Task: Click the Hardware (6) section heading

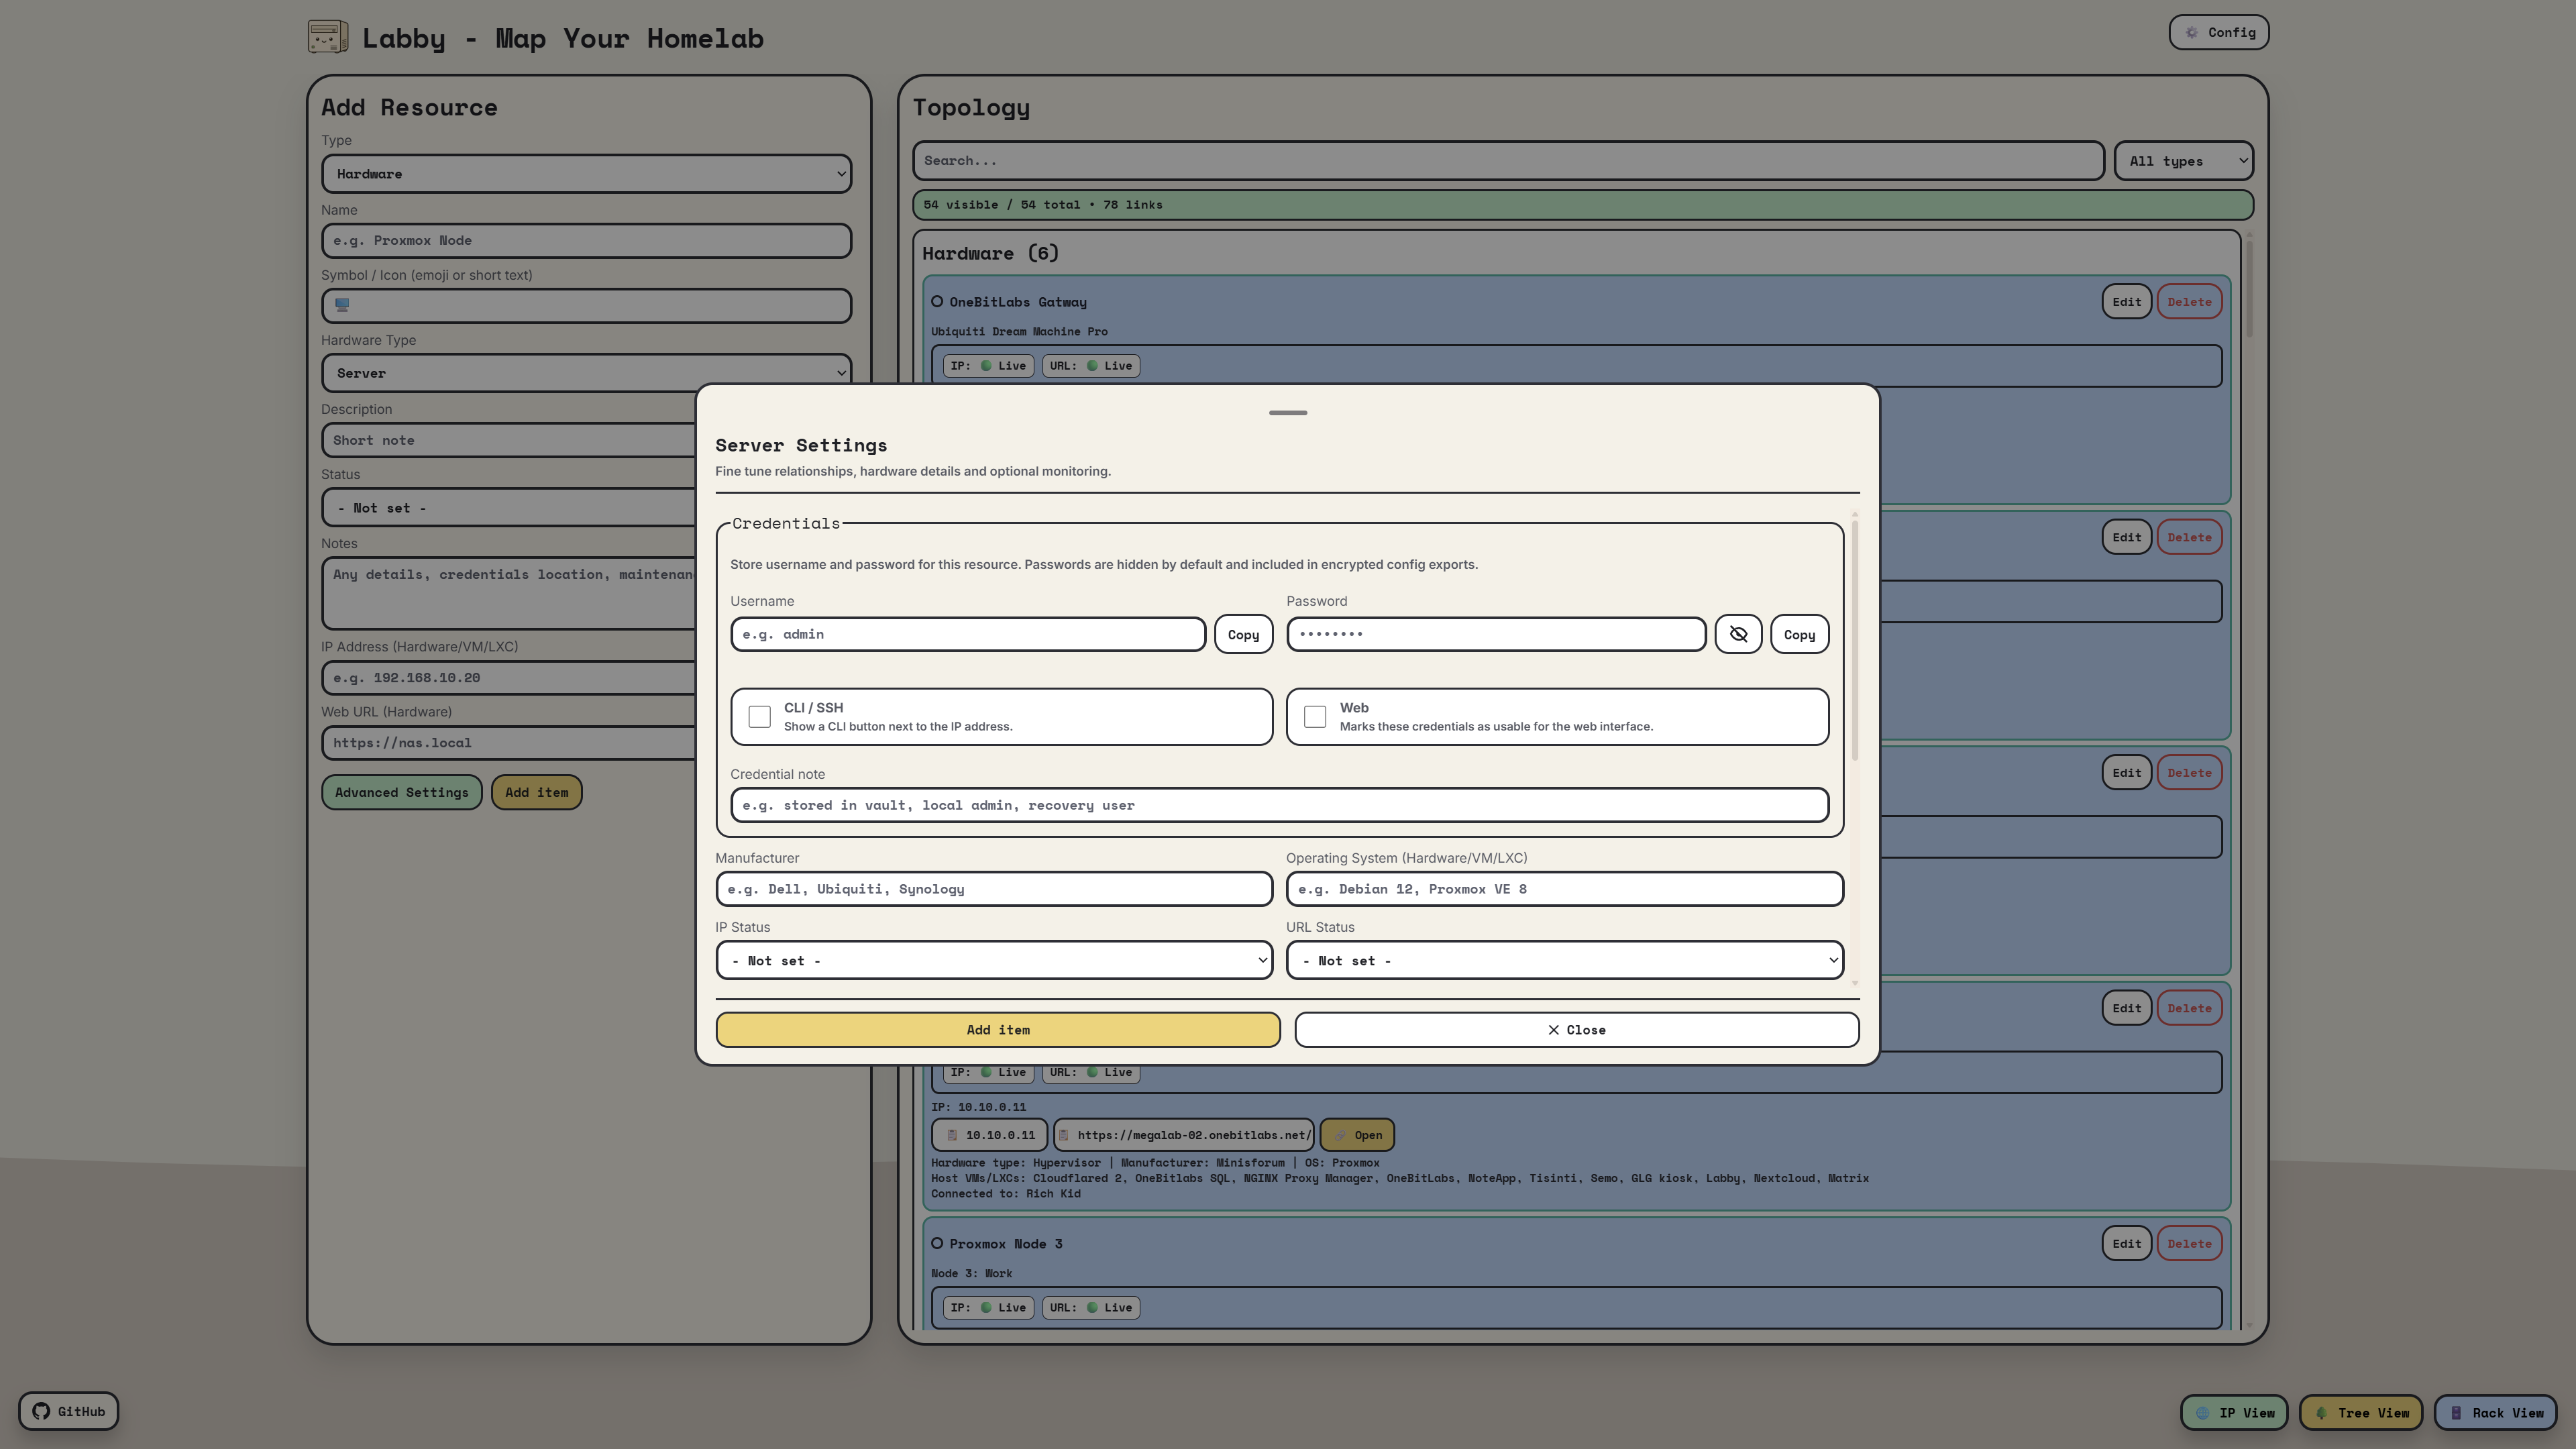Action: click(990, 253)
